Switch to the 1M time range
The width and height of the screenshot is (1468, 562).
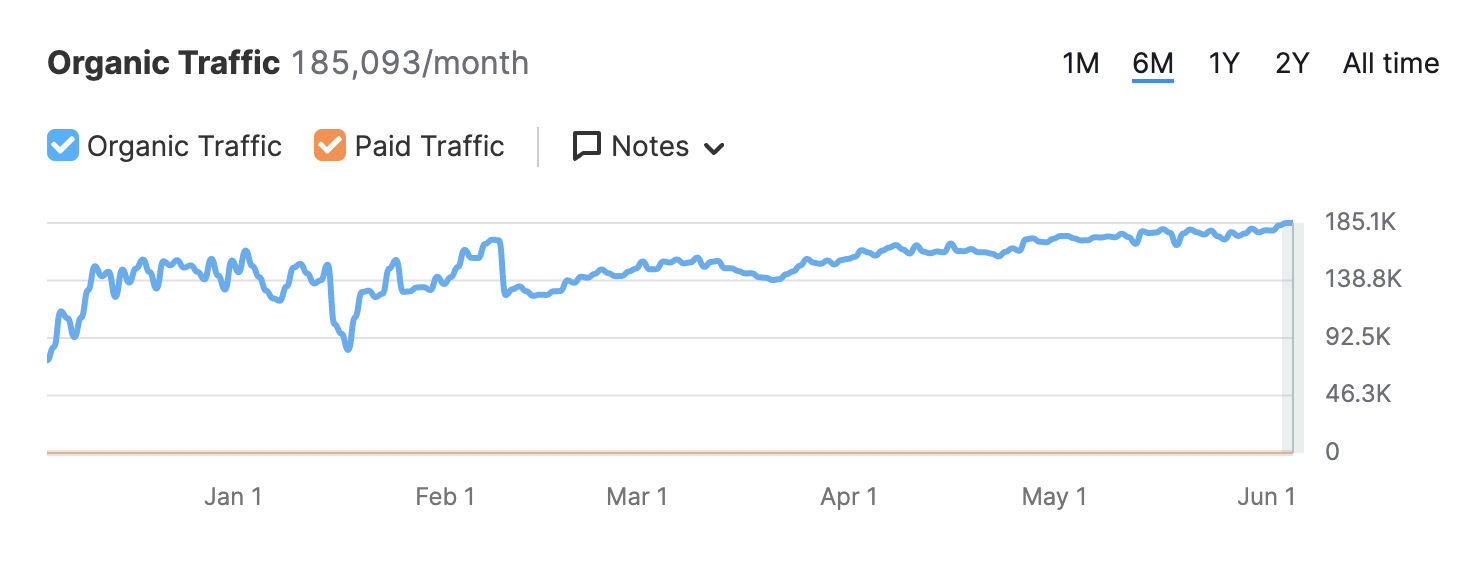1080,64
